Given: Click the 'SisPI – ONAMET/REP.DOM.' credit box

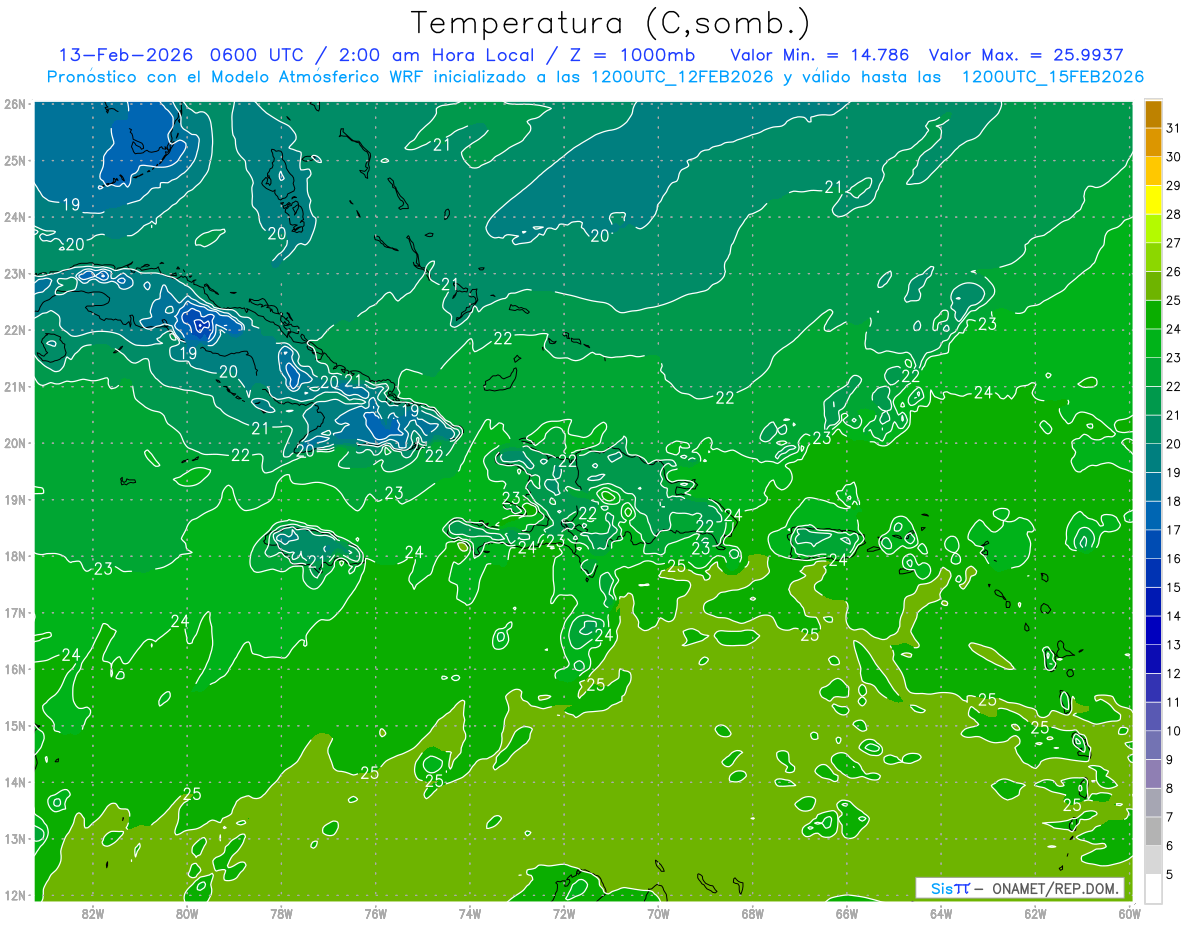Looking at the screenshot, I should pyautogui.click(x=1020, y=888).
